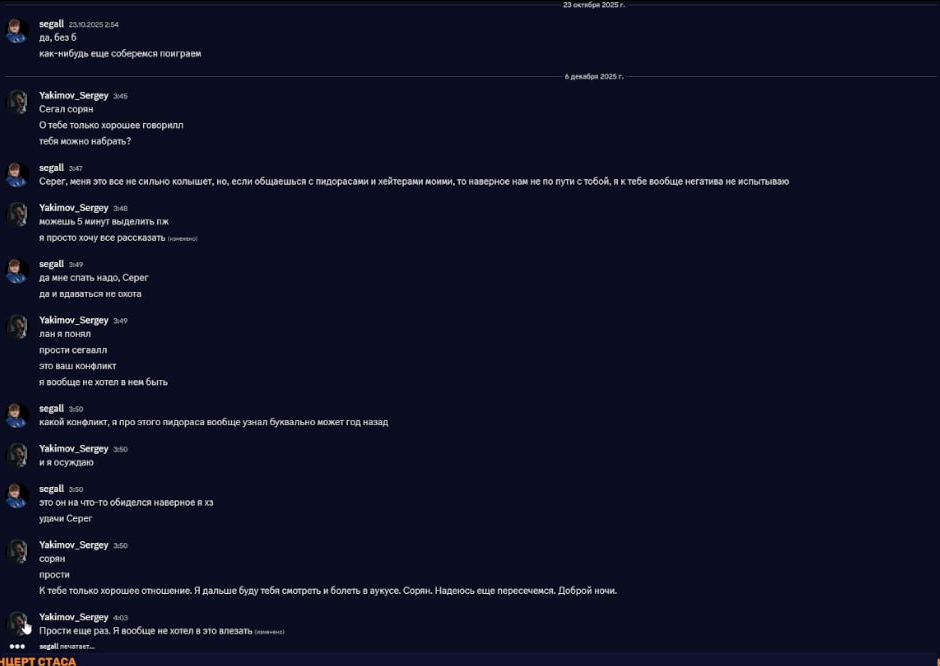Click the Yakimov_Sergey username at 4:03

point(73,617)
